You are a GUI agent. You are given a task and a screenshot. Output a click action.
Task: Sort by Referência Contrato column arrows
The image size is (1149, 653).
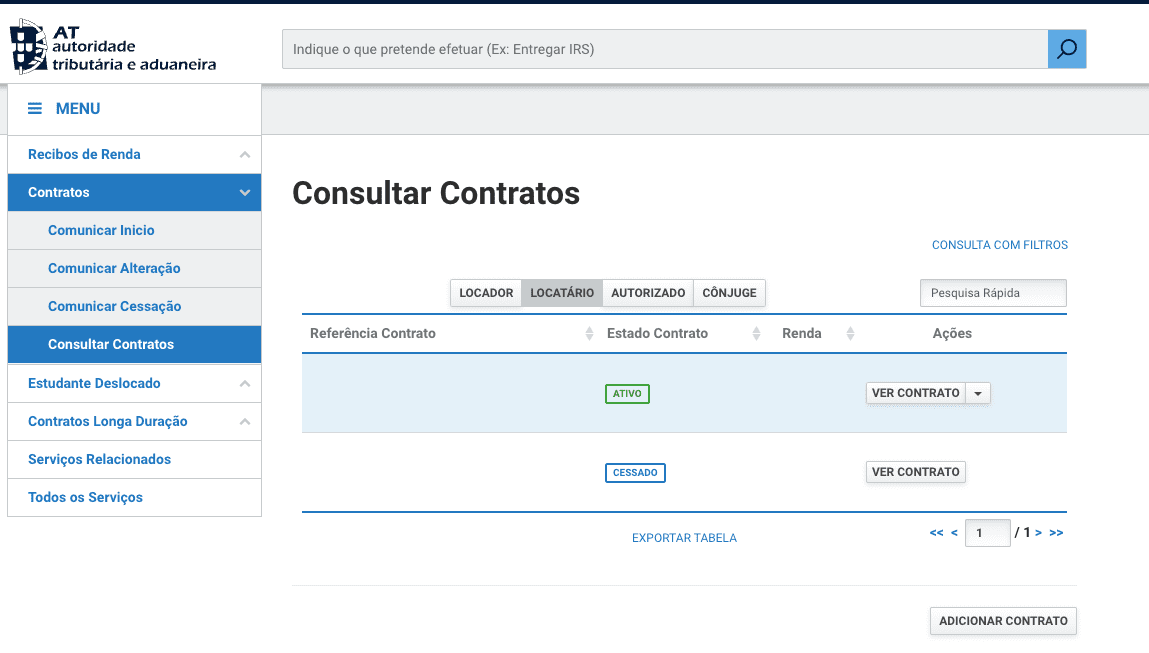coord(589,333)
